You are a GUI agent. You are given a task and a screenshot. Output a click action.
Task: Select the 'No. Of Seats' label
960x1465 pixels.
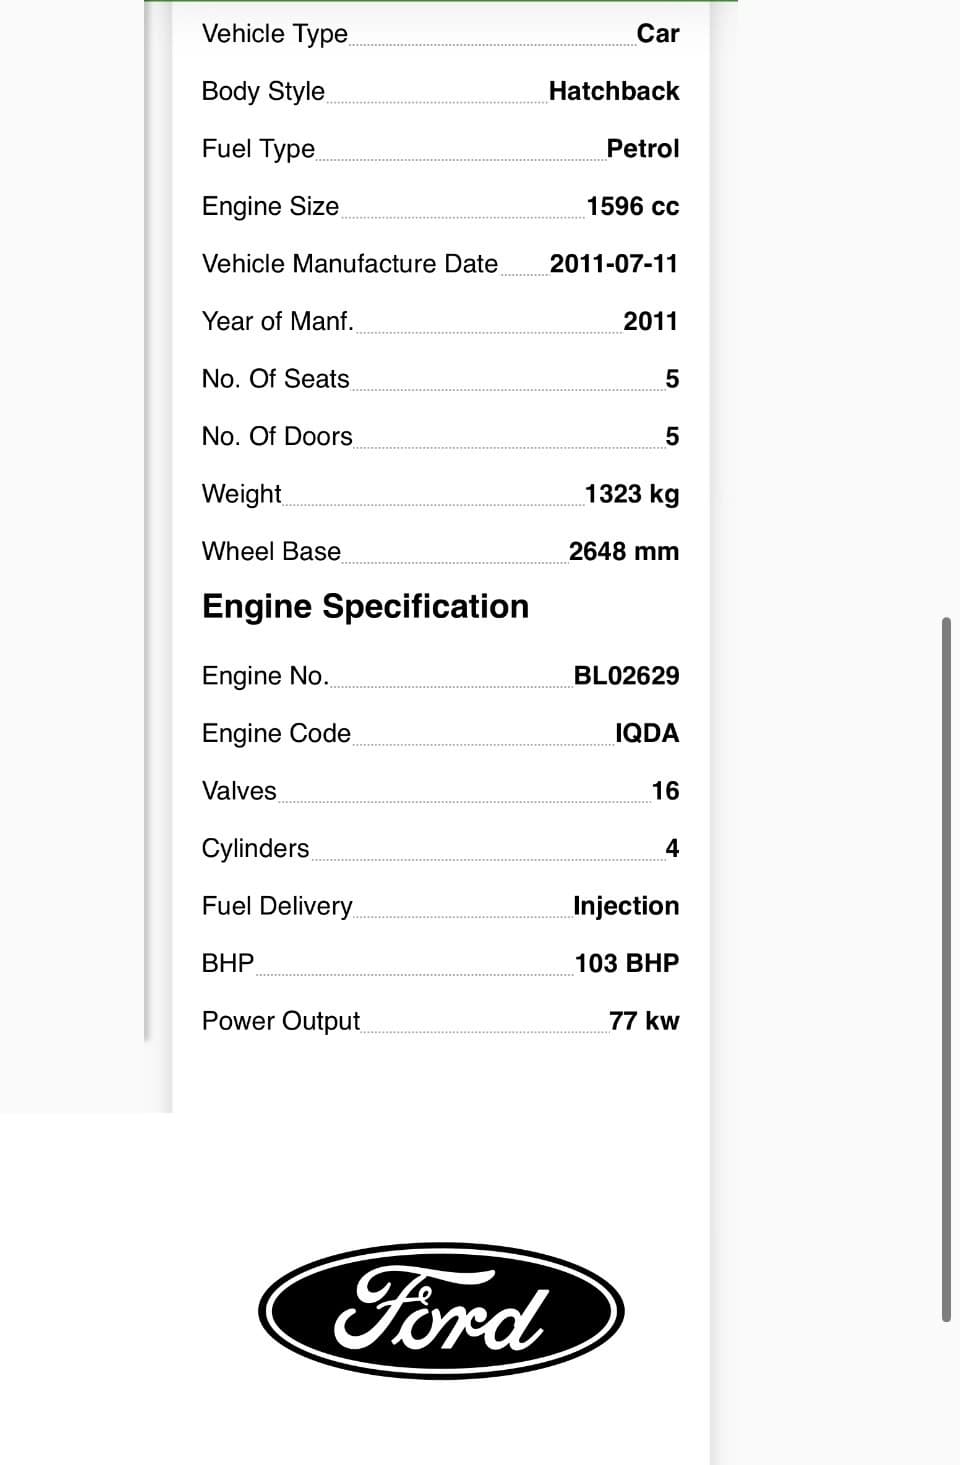tap(276, 379)
